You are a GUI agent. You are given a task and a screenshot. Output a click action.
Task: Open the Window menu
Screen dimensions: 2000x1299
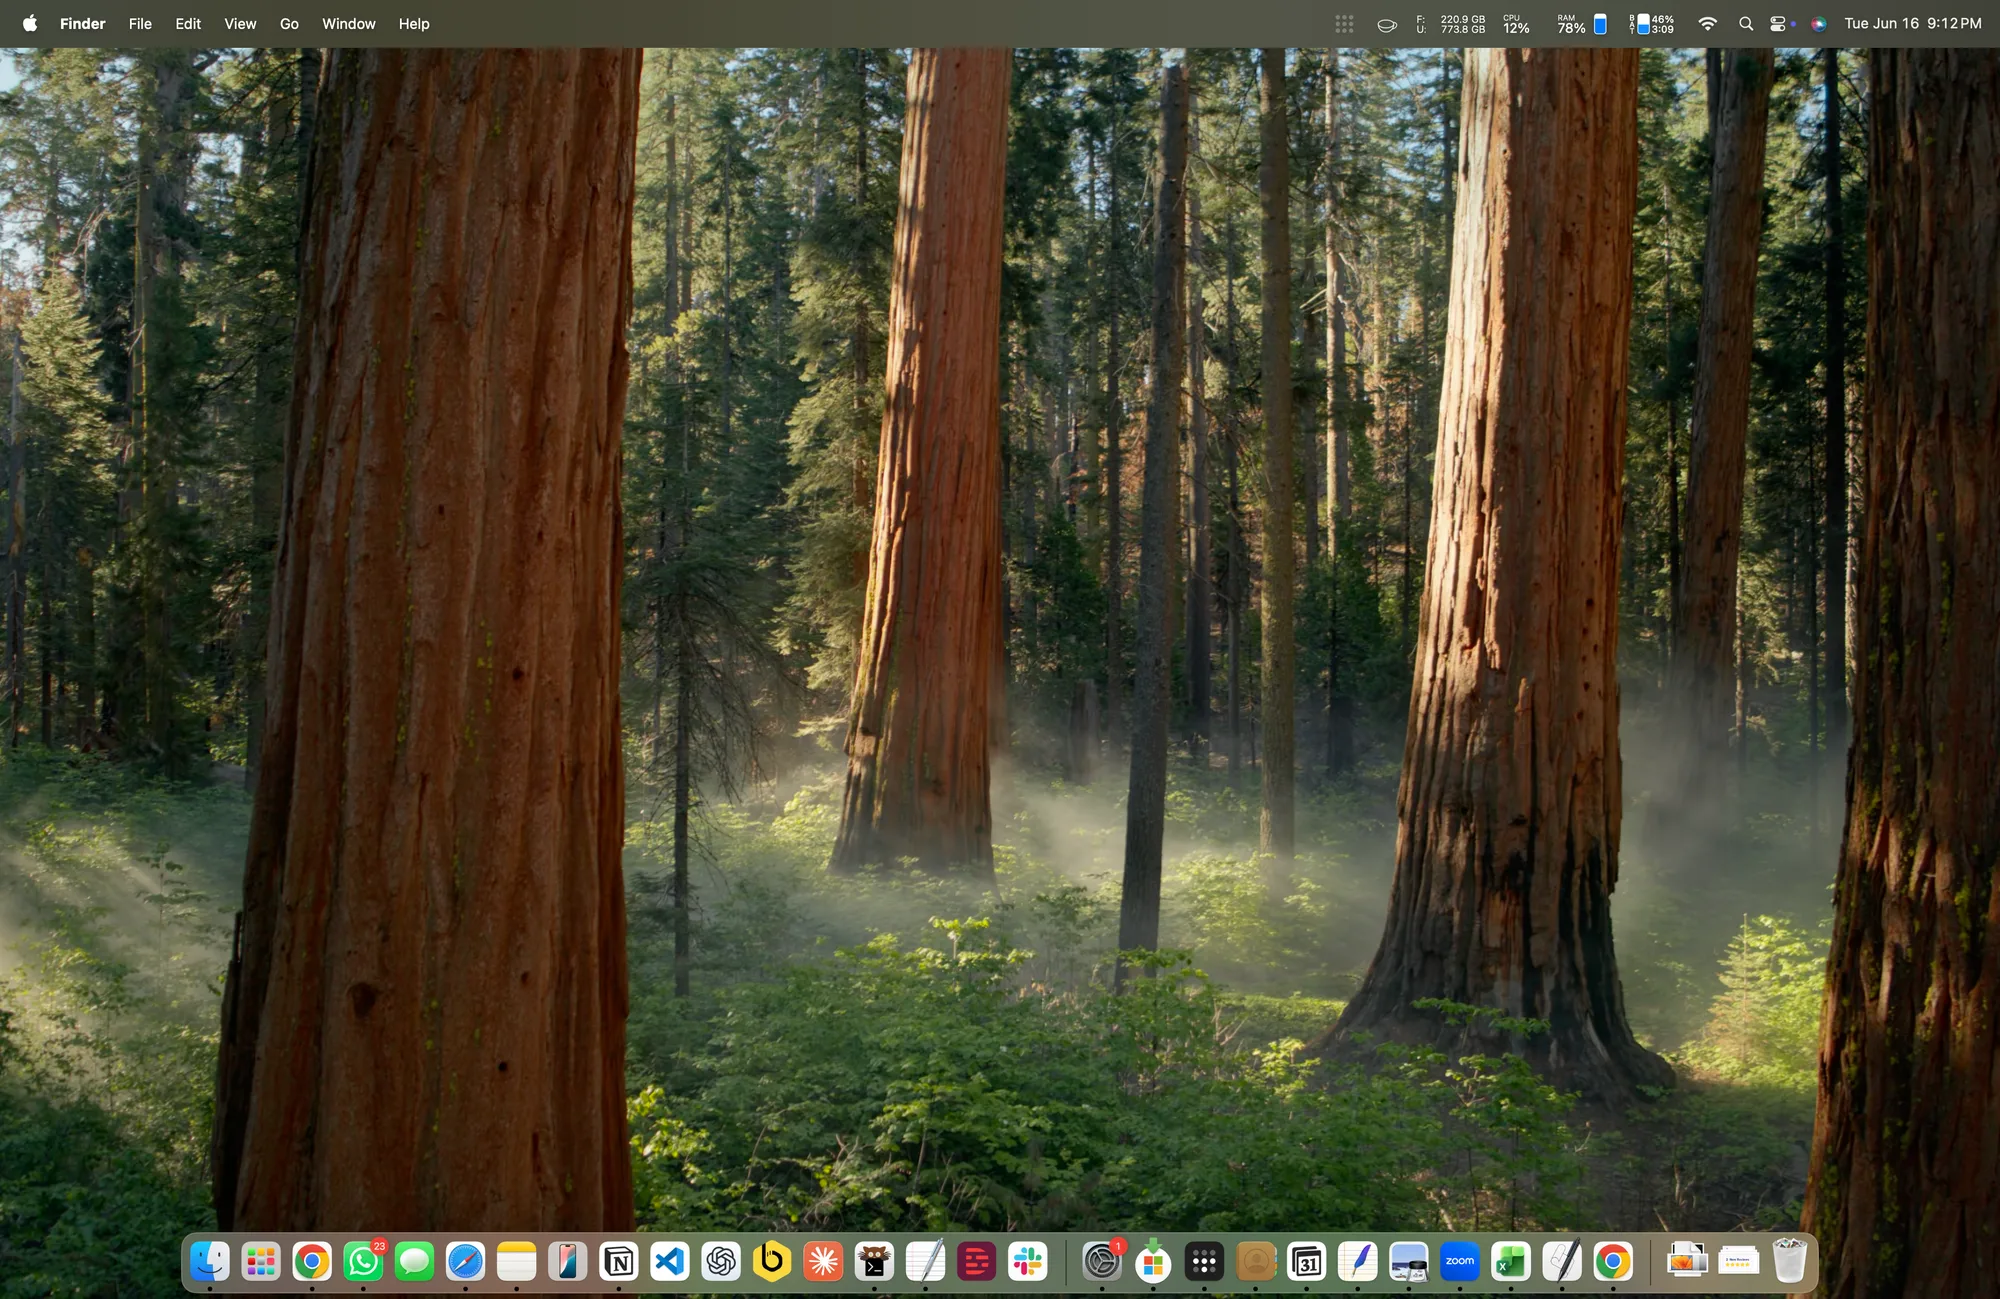click(348, 23)
